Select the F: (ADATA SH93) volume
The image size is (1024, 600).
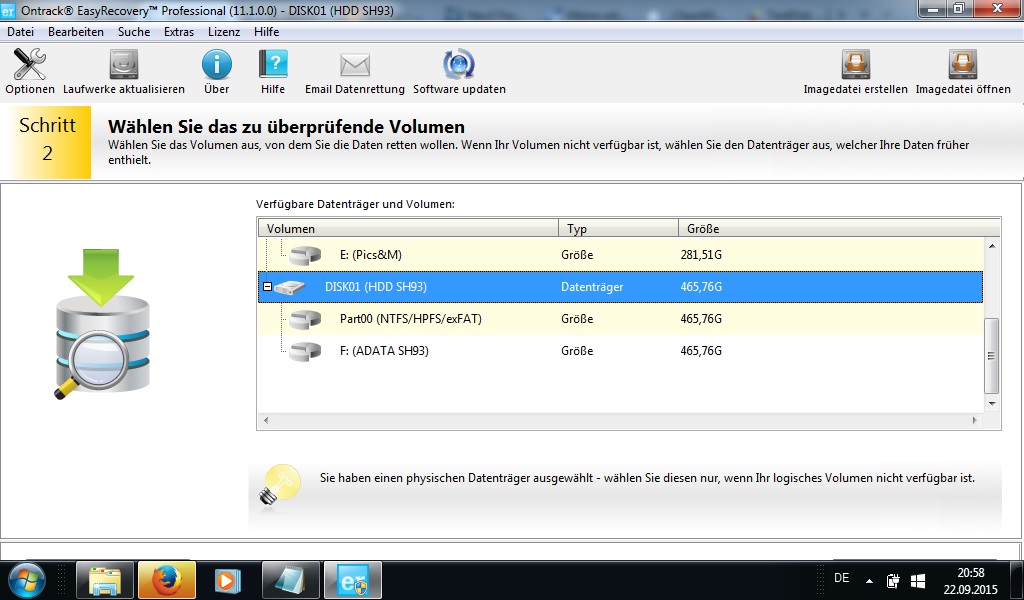[x=620, y=351]
